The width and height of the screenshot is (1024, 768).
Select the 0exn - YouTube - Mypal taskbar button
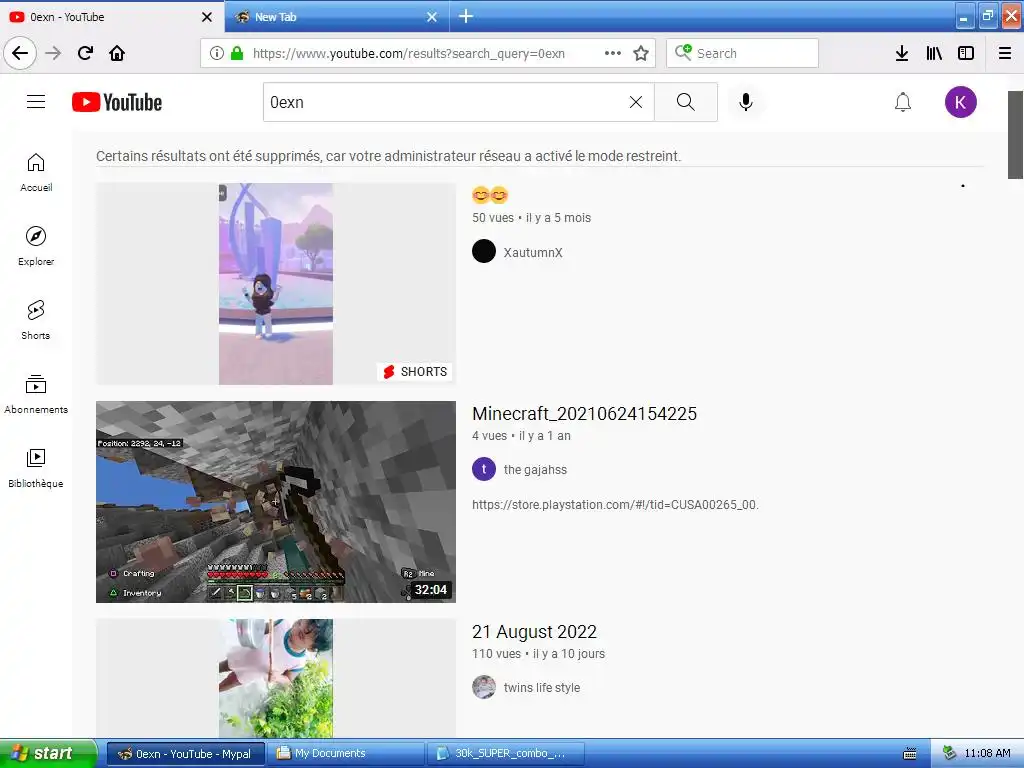[x=185, y=754]
